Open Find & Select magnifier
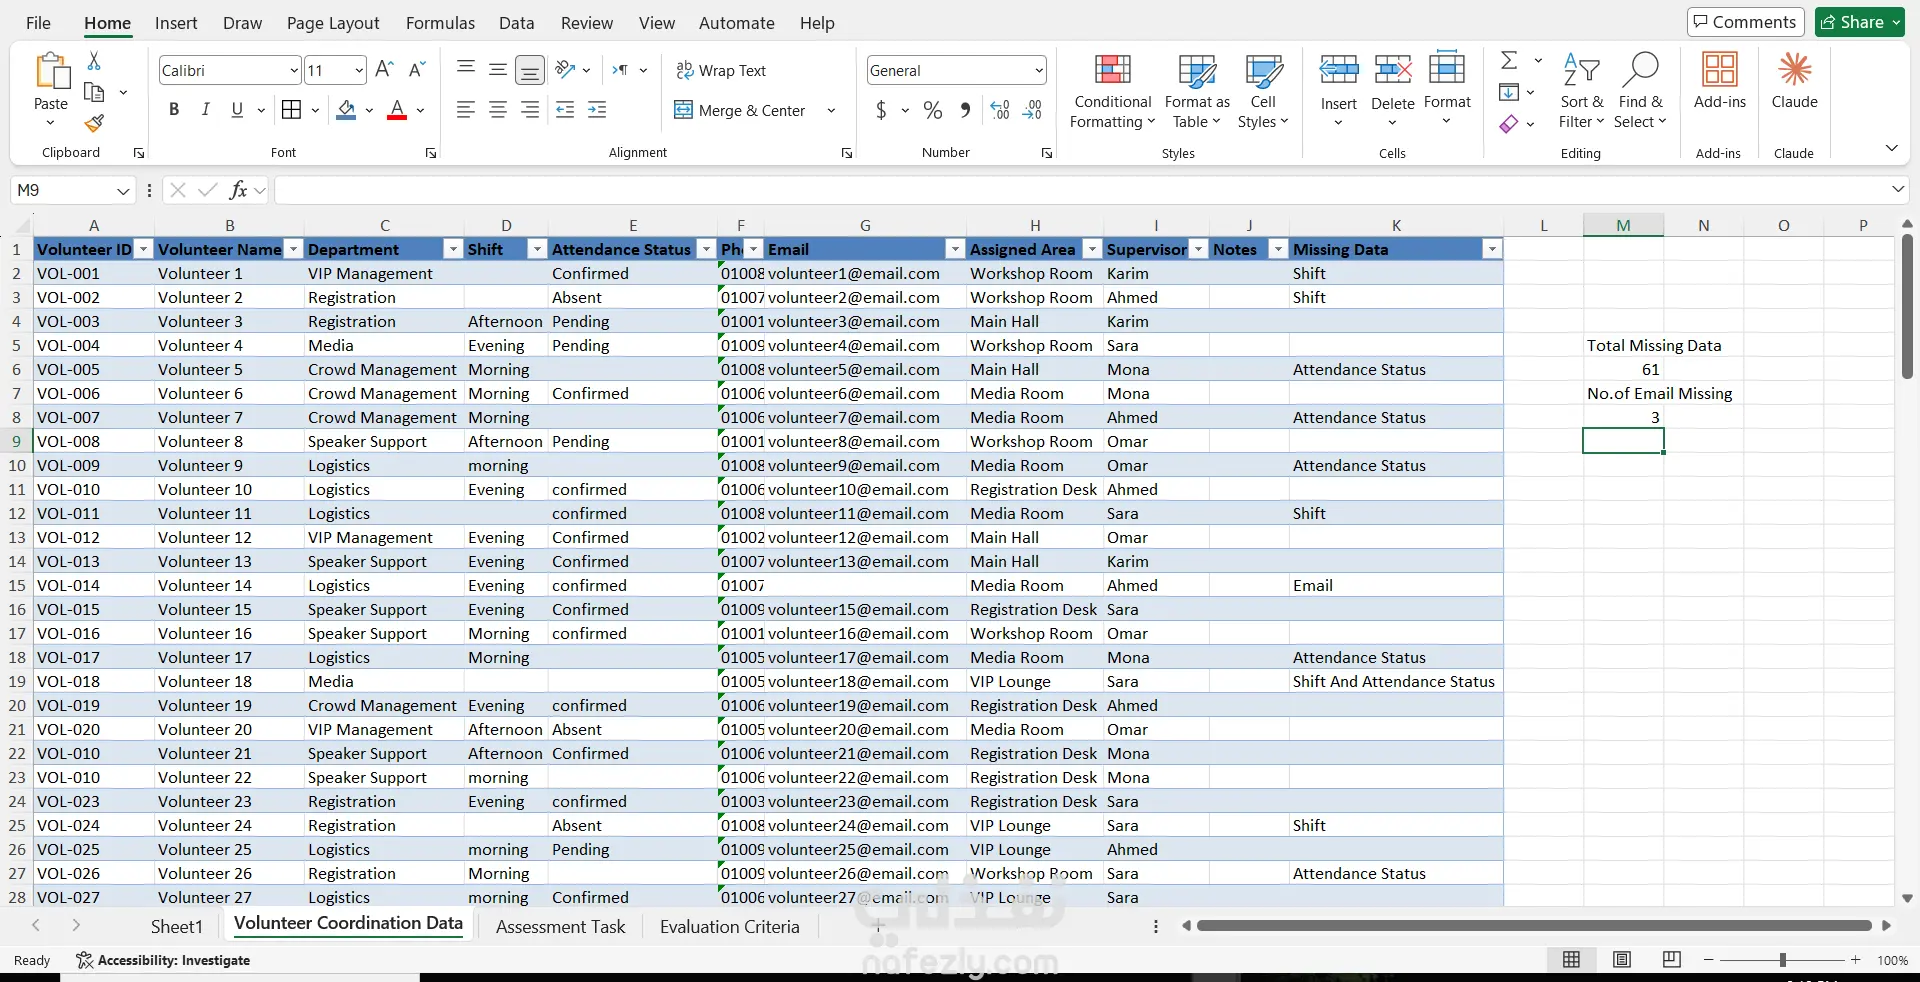Image resolution: width=1920 pixels, height=982 pixels. [x=1640, y=92]
